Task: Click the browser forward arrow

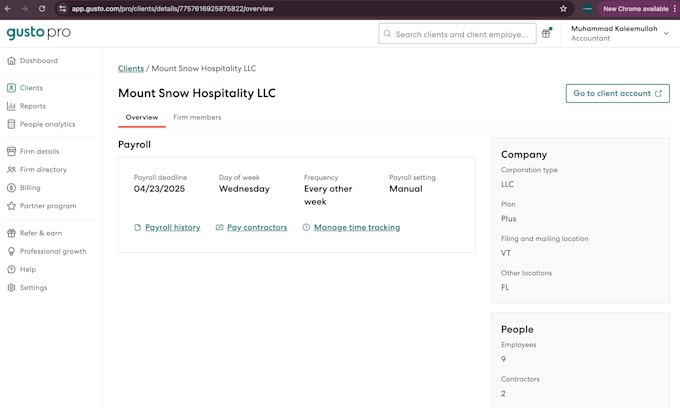Action: (x=25, y=9)
